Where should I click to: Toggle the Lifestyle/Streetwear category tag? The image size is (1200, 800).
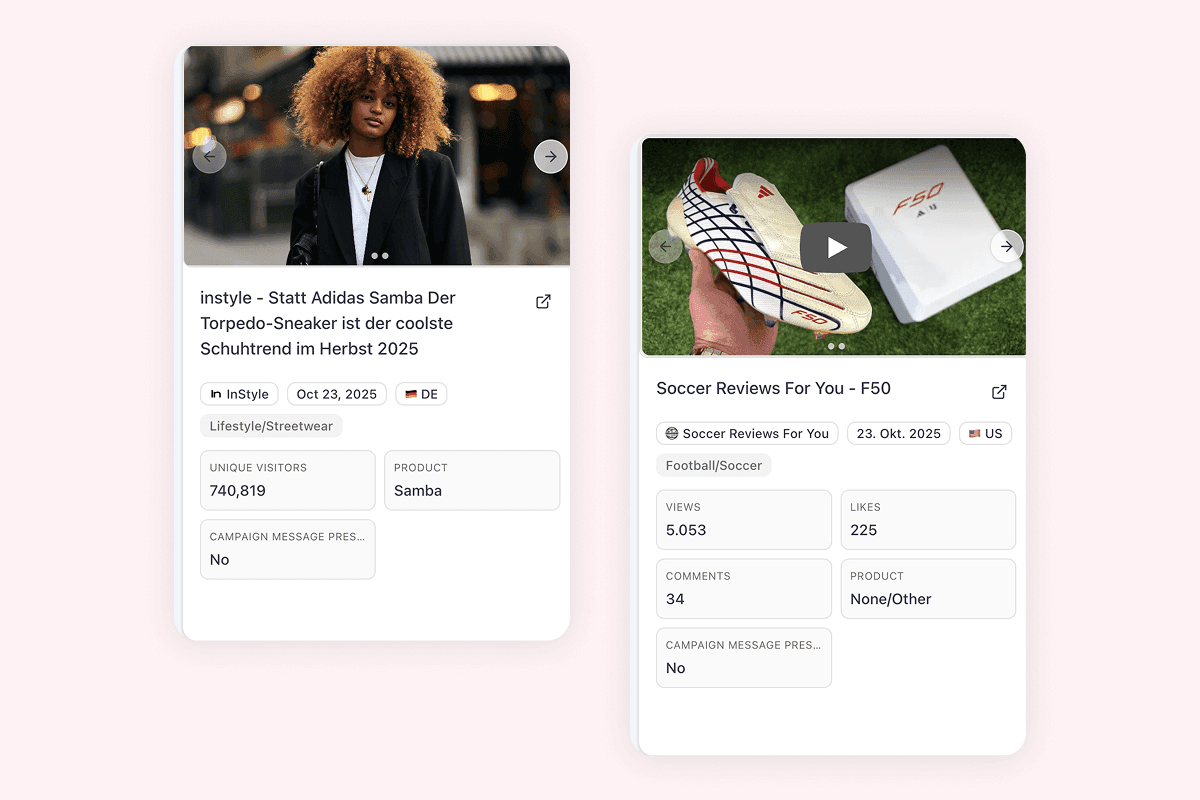(x=271, y=425)
